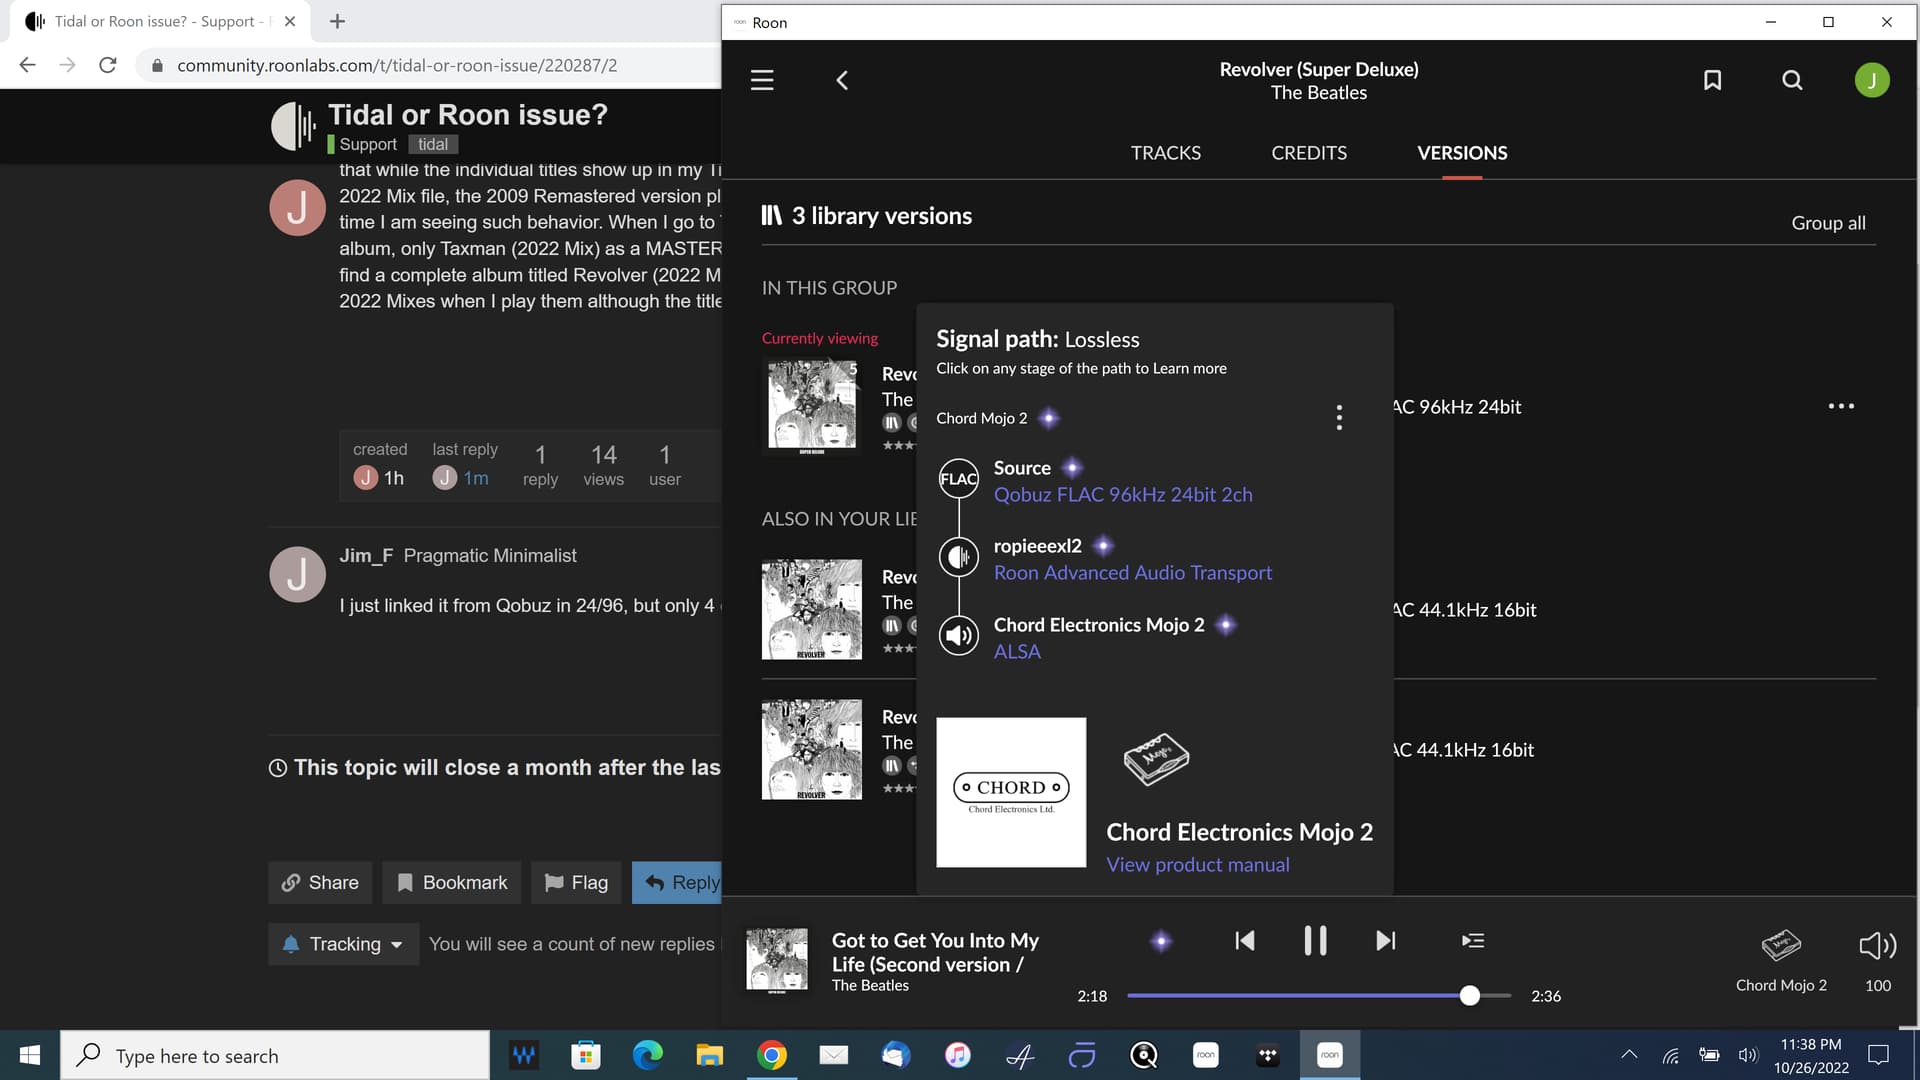Open volume control speaker icon

tap(1877, 945)
